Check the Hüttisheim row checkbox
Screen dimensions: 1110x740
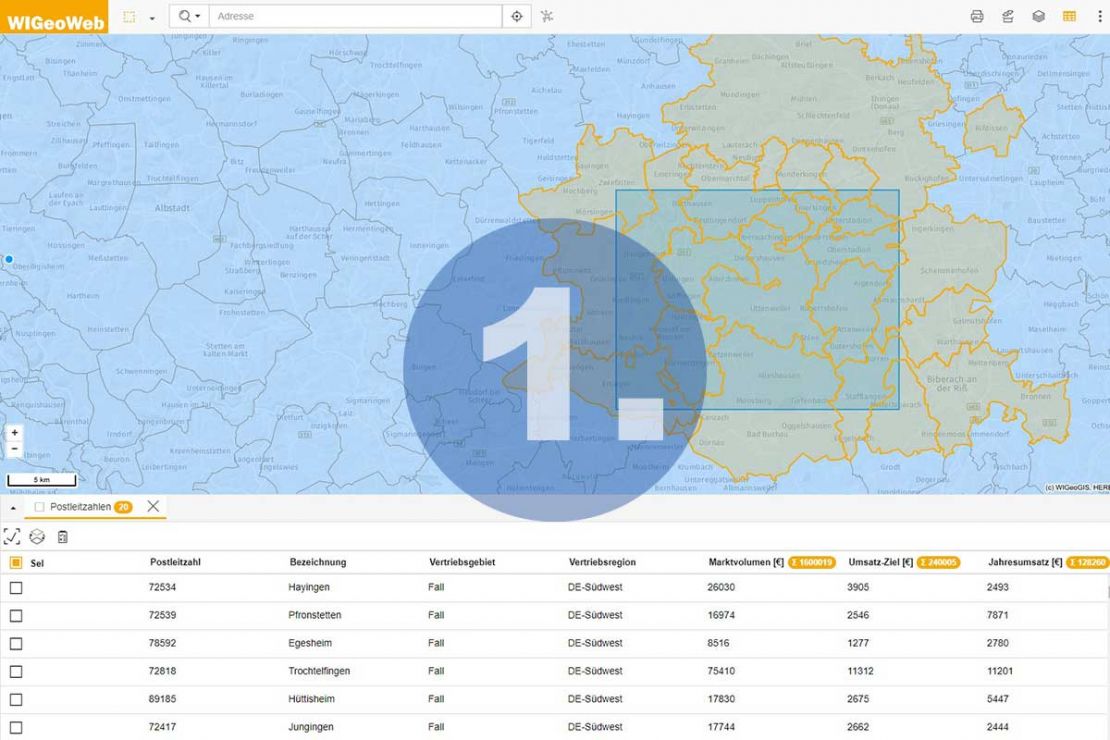tap(16, 700)
